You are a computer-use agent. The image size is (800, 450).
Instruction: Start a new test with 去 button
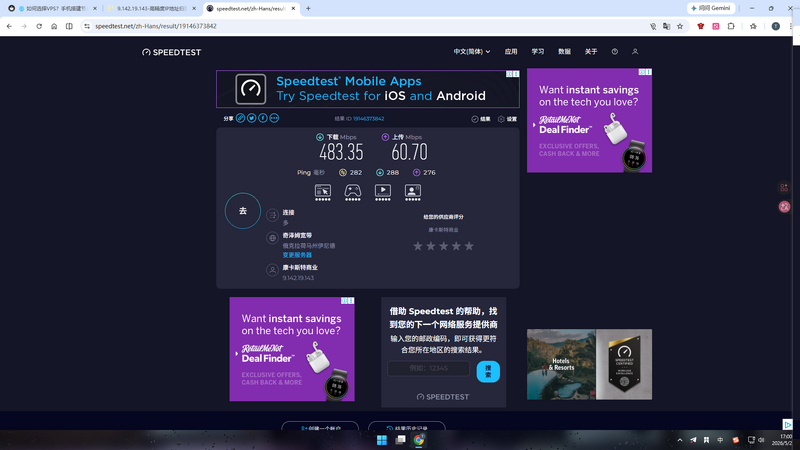pyautogui.click(x=243, y=211)
